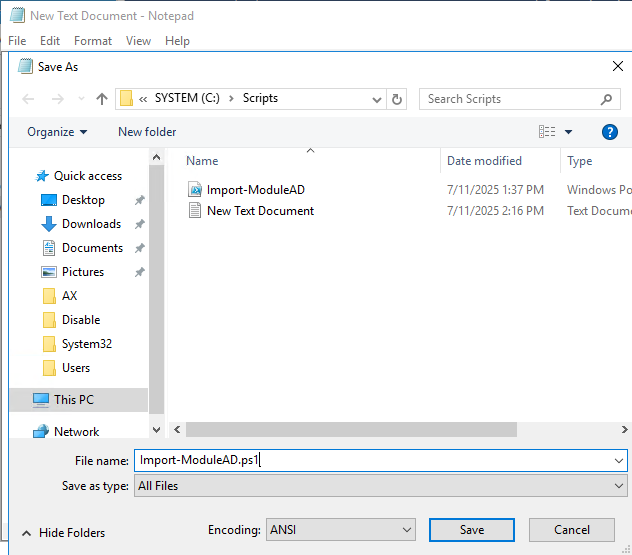
Task: Open Pictures in navigation pane
Action: pyautogui.click(x=83, y=272)
